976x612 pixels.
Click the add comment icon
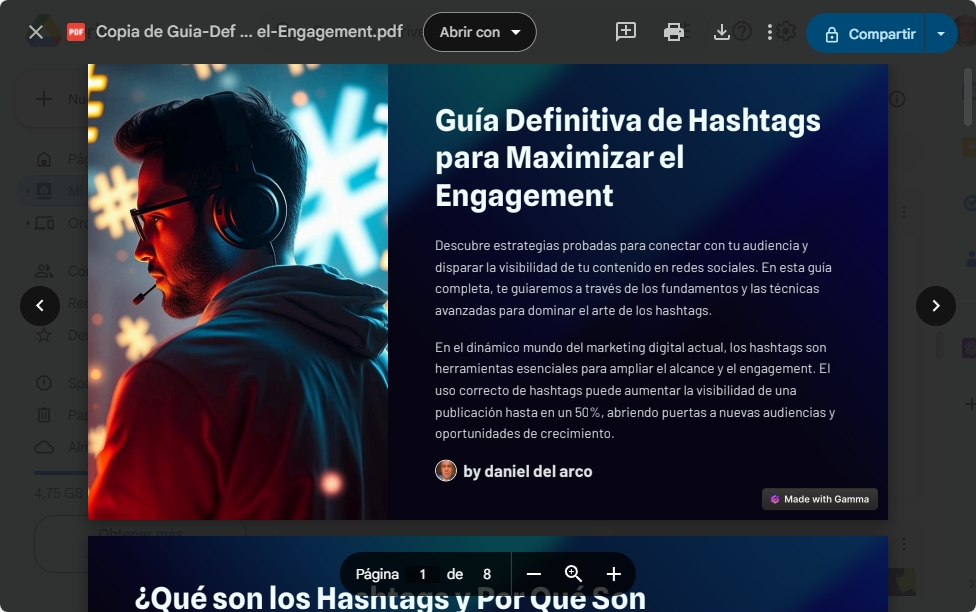point(626,32)
